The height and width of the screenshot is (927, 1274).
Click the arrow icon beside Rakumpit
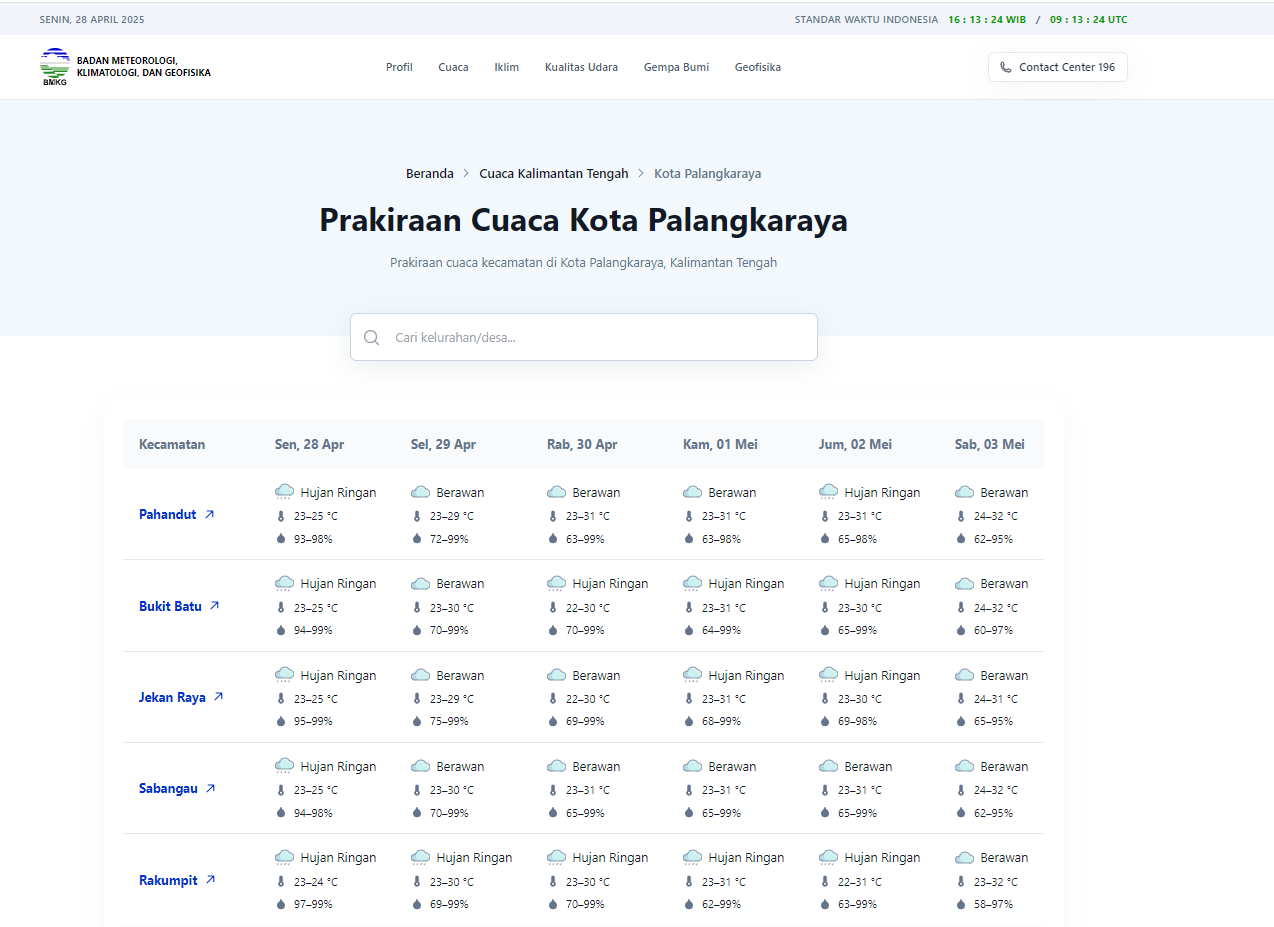click(210, 880)
